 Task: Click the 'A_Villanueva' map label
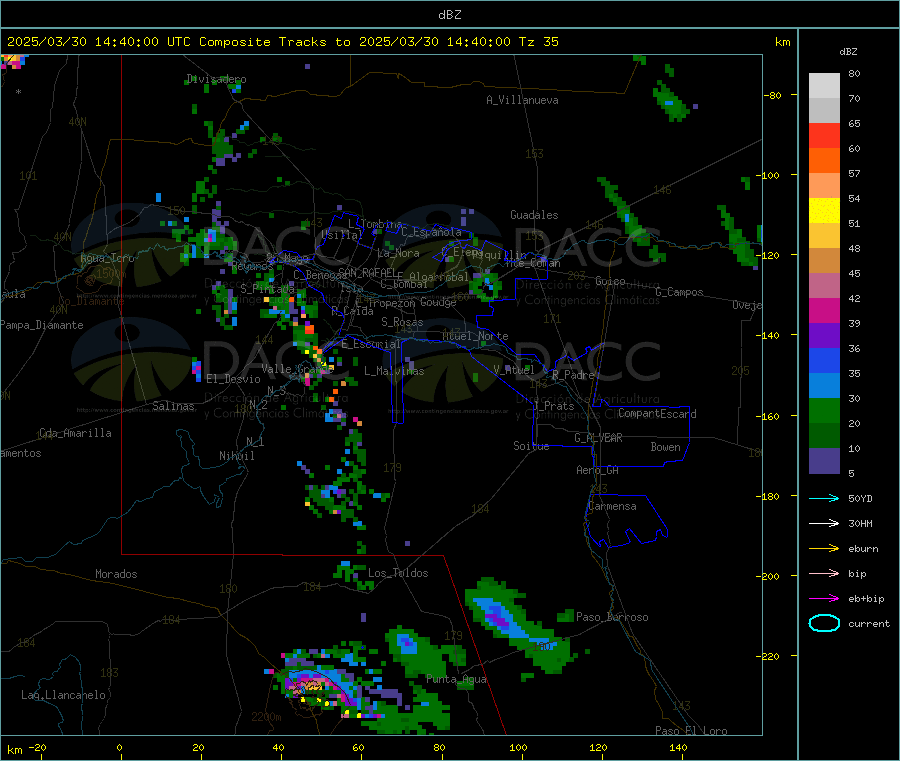[522, 100]
